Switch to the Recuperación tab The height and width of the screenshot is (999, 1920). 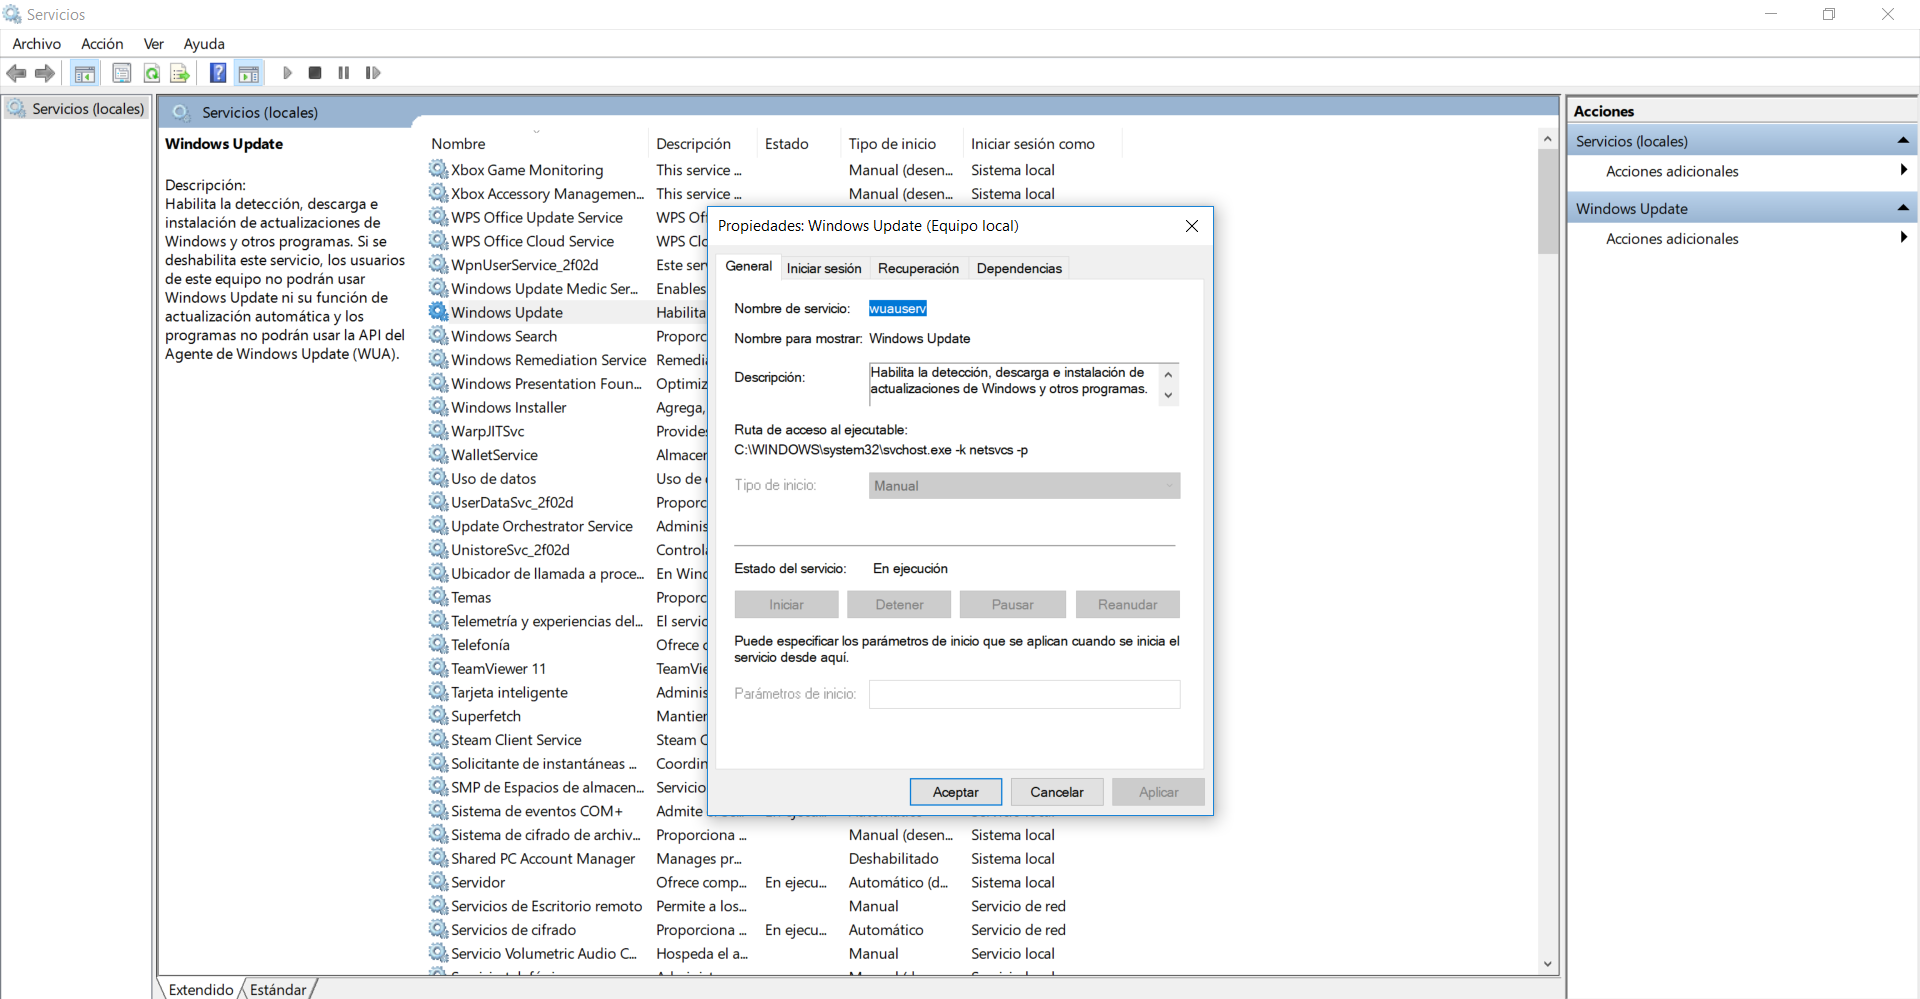coord(918,268)
